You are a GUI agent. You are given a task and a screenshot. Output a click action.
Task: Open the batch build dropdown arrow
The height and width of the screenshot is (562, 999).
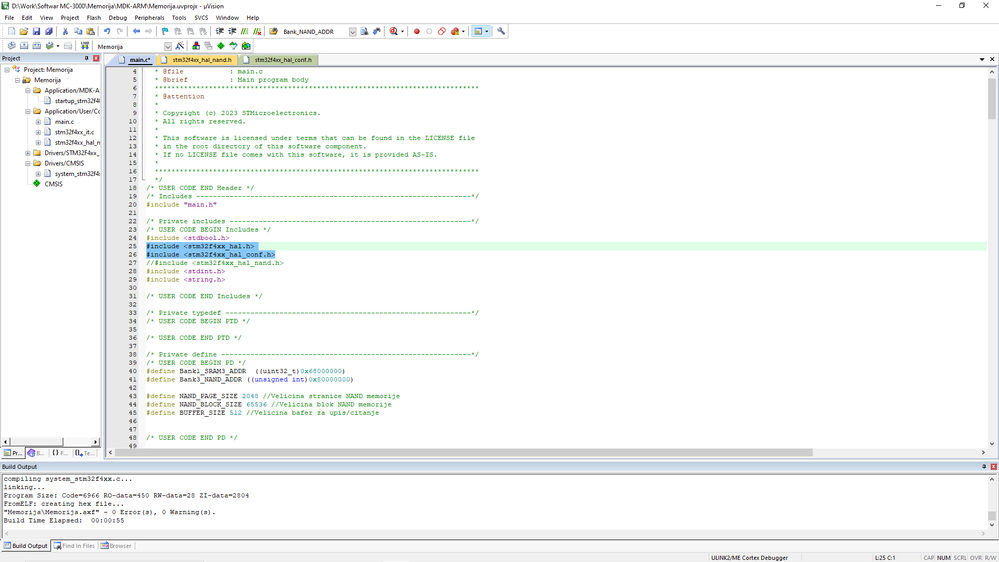point(57,46)
